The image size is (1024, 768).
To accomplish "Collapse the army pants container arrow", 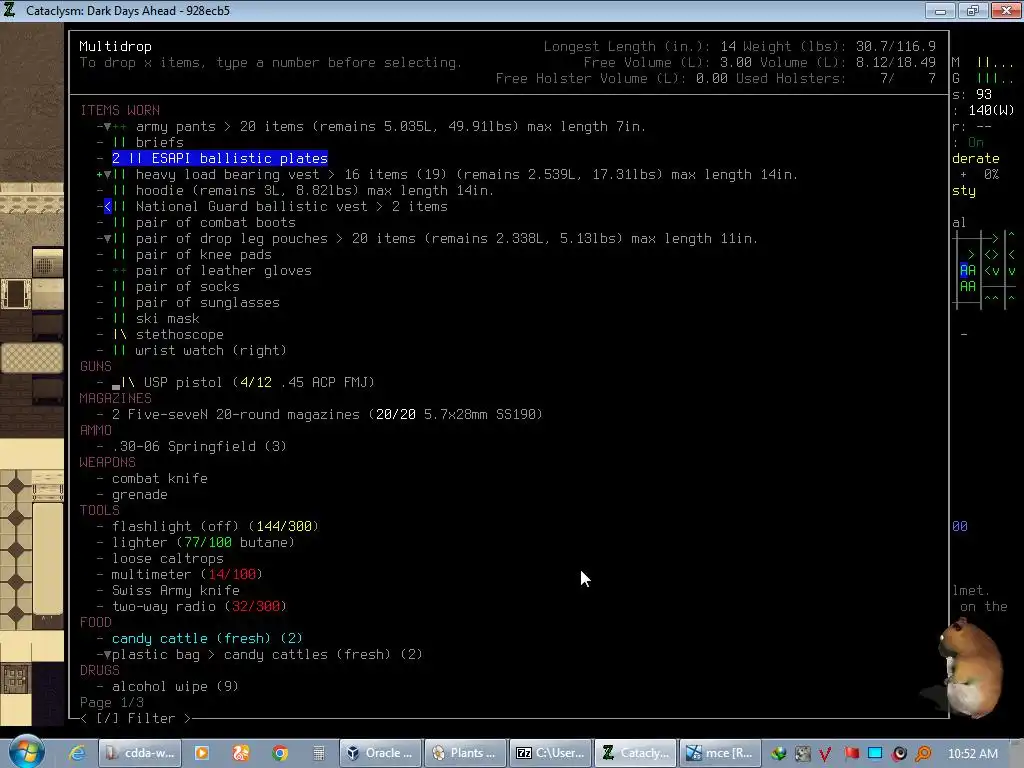I will (107, 127).
